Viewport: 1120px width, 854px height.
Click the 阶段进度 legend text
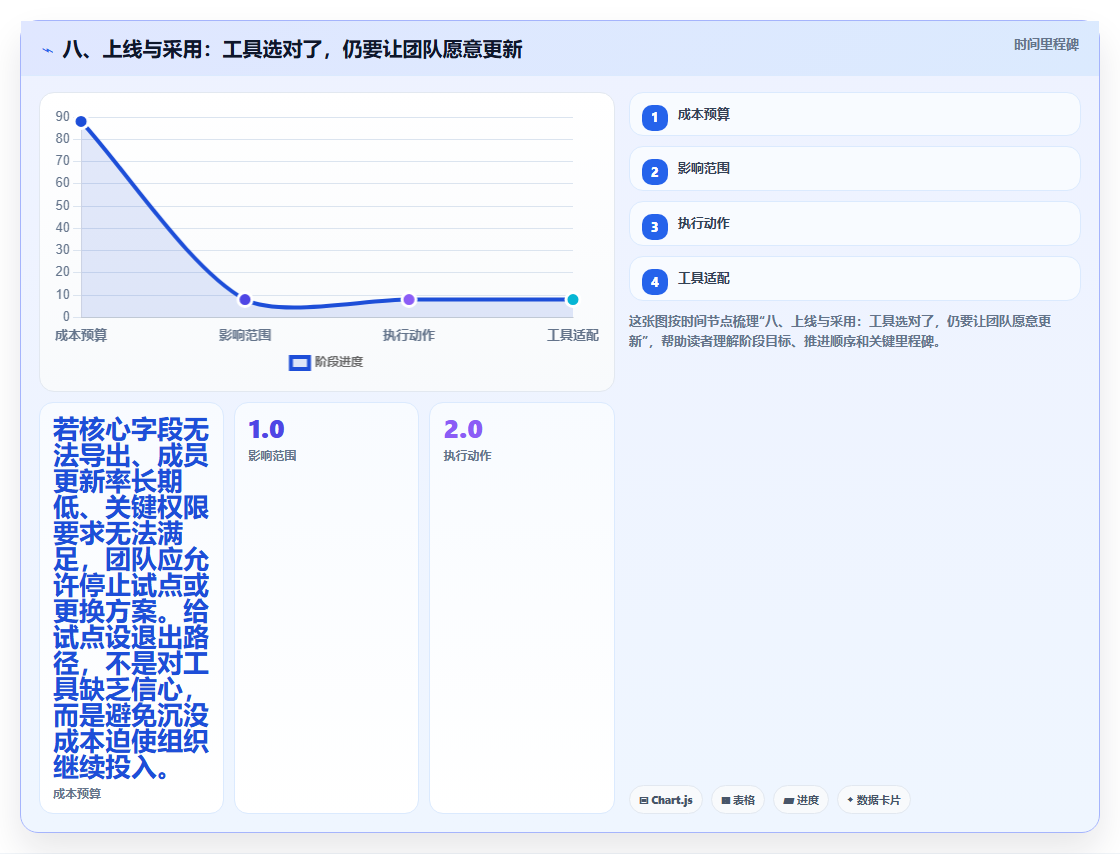[339, 362]
